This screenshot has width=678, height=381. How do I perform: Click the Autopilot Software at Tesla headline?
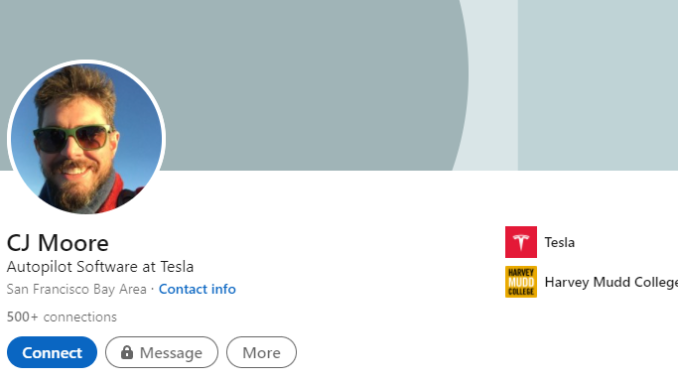(x=100, y=266)
